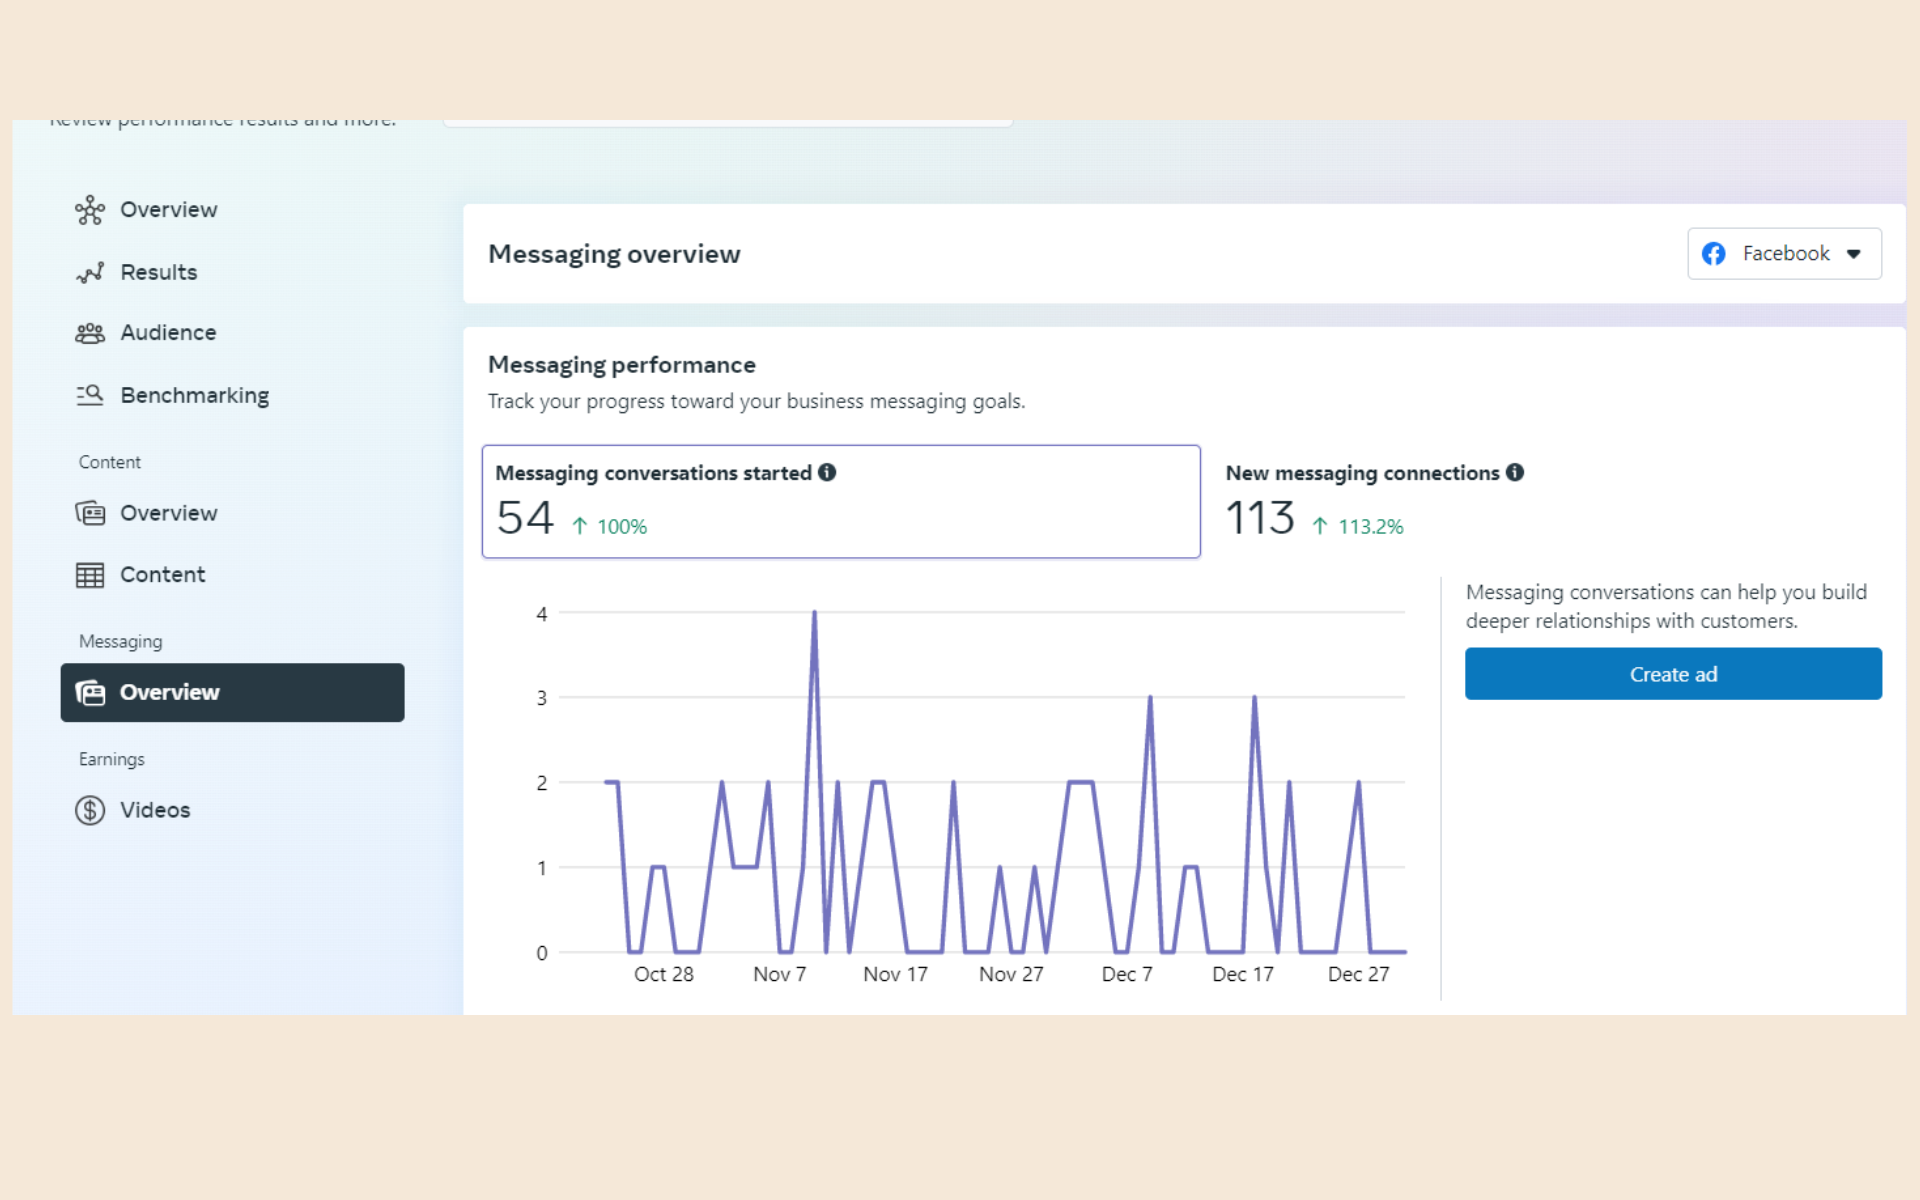Select the Audience people icon

tap(90, 333)
